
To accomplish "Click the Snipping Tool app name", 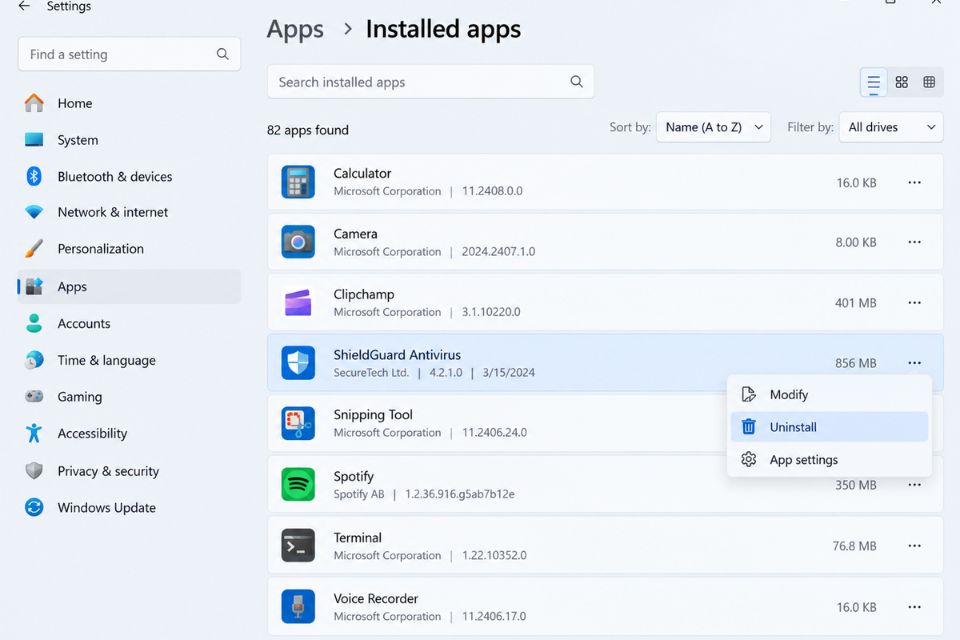I will [373, 415].
